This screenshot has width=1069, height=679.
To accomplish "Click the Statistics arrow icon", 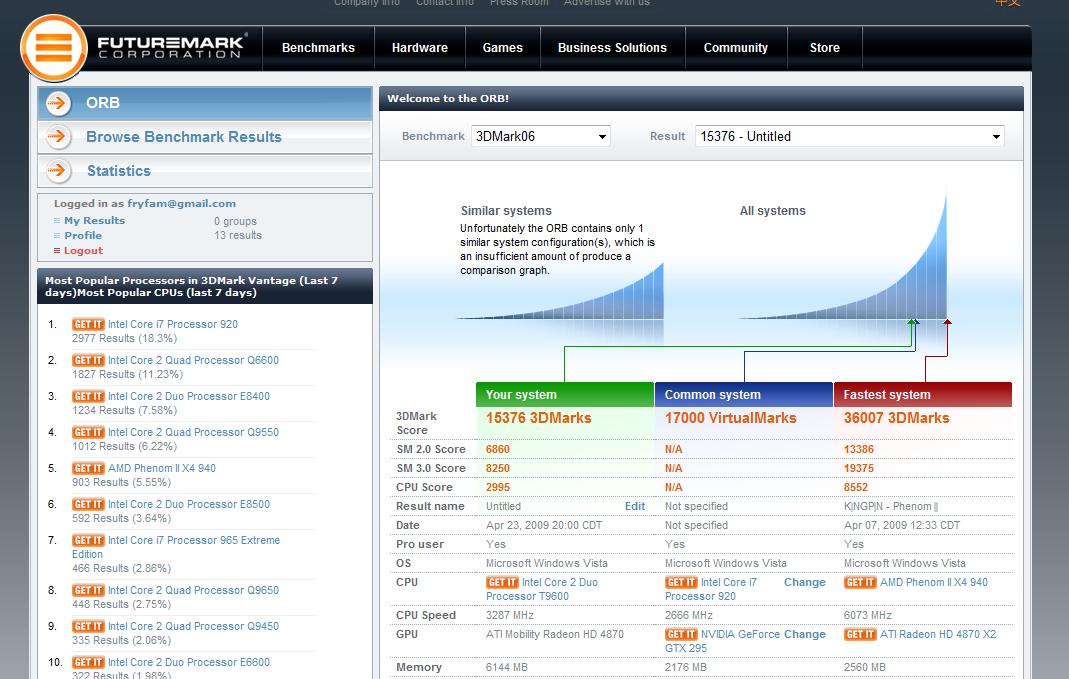I will pos(59,170).
